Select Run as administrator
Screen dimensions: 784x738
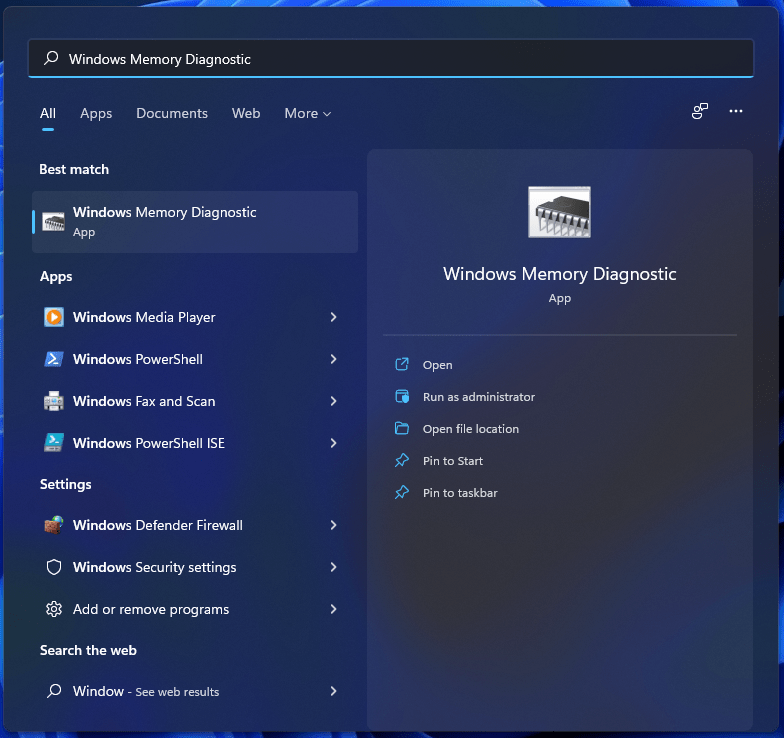coord(478,397)
